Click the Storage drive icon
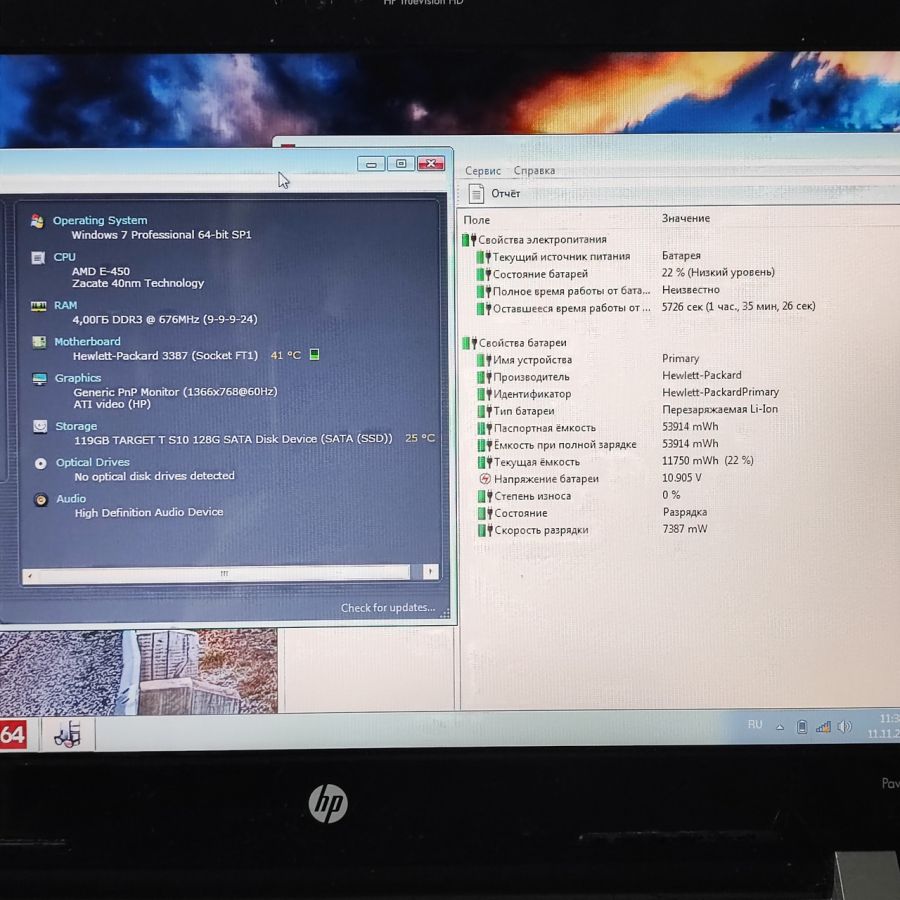 40,426
